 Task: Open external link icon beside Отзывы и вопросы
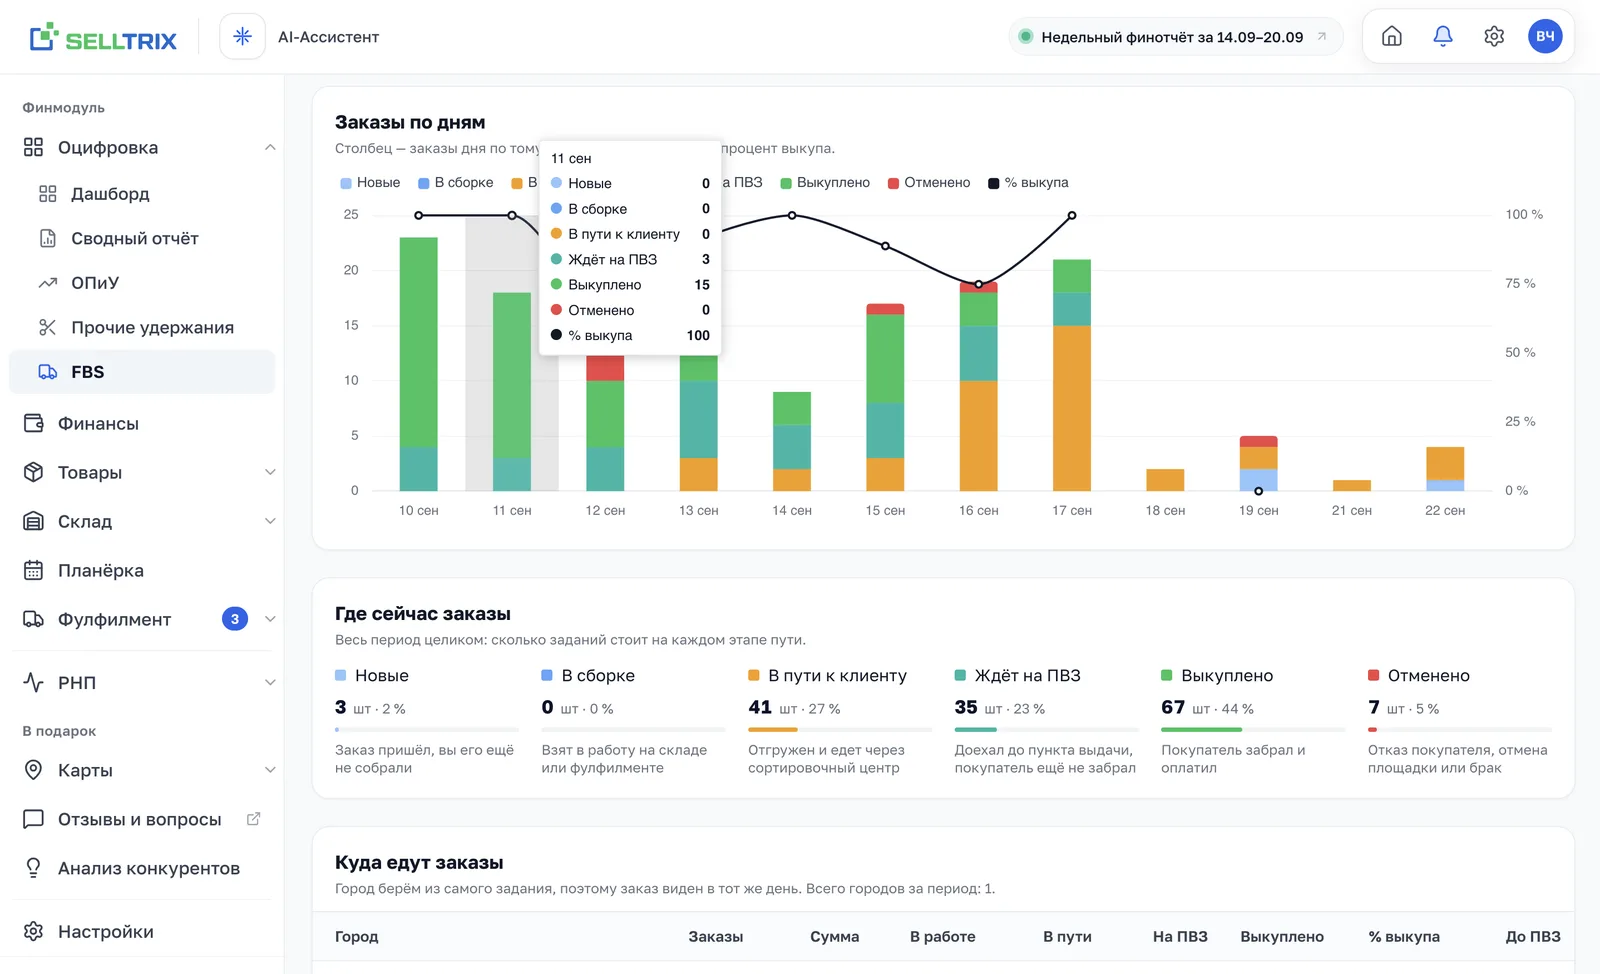[254, 819]
